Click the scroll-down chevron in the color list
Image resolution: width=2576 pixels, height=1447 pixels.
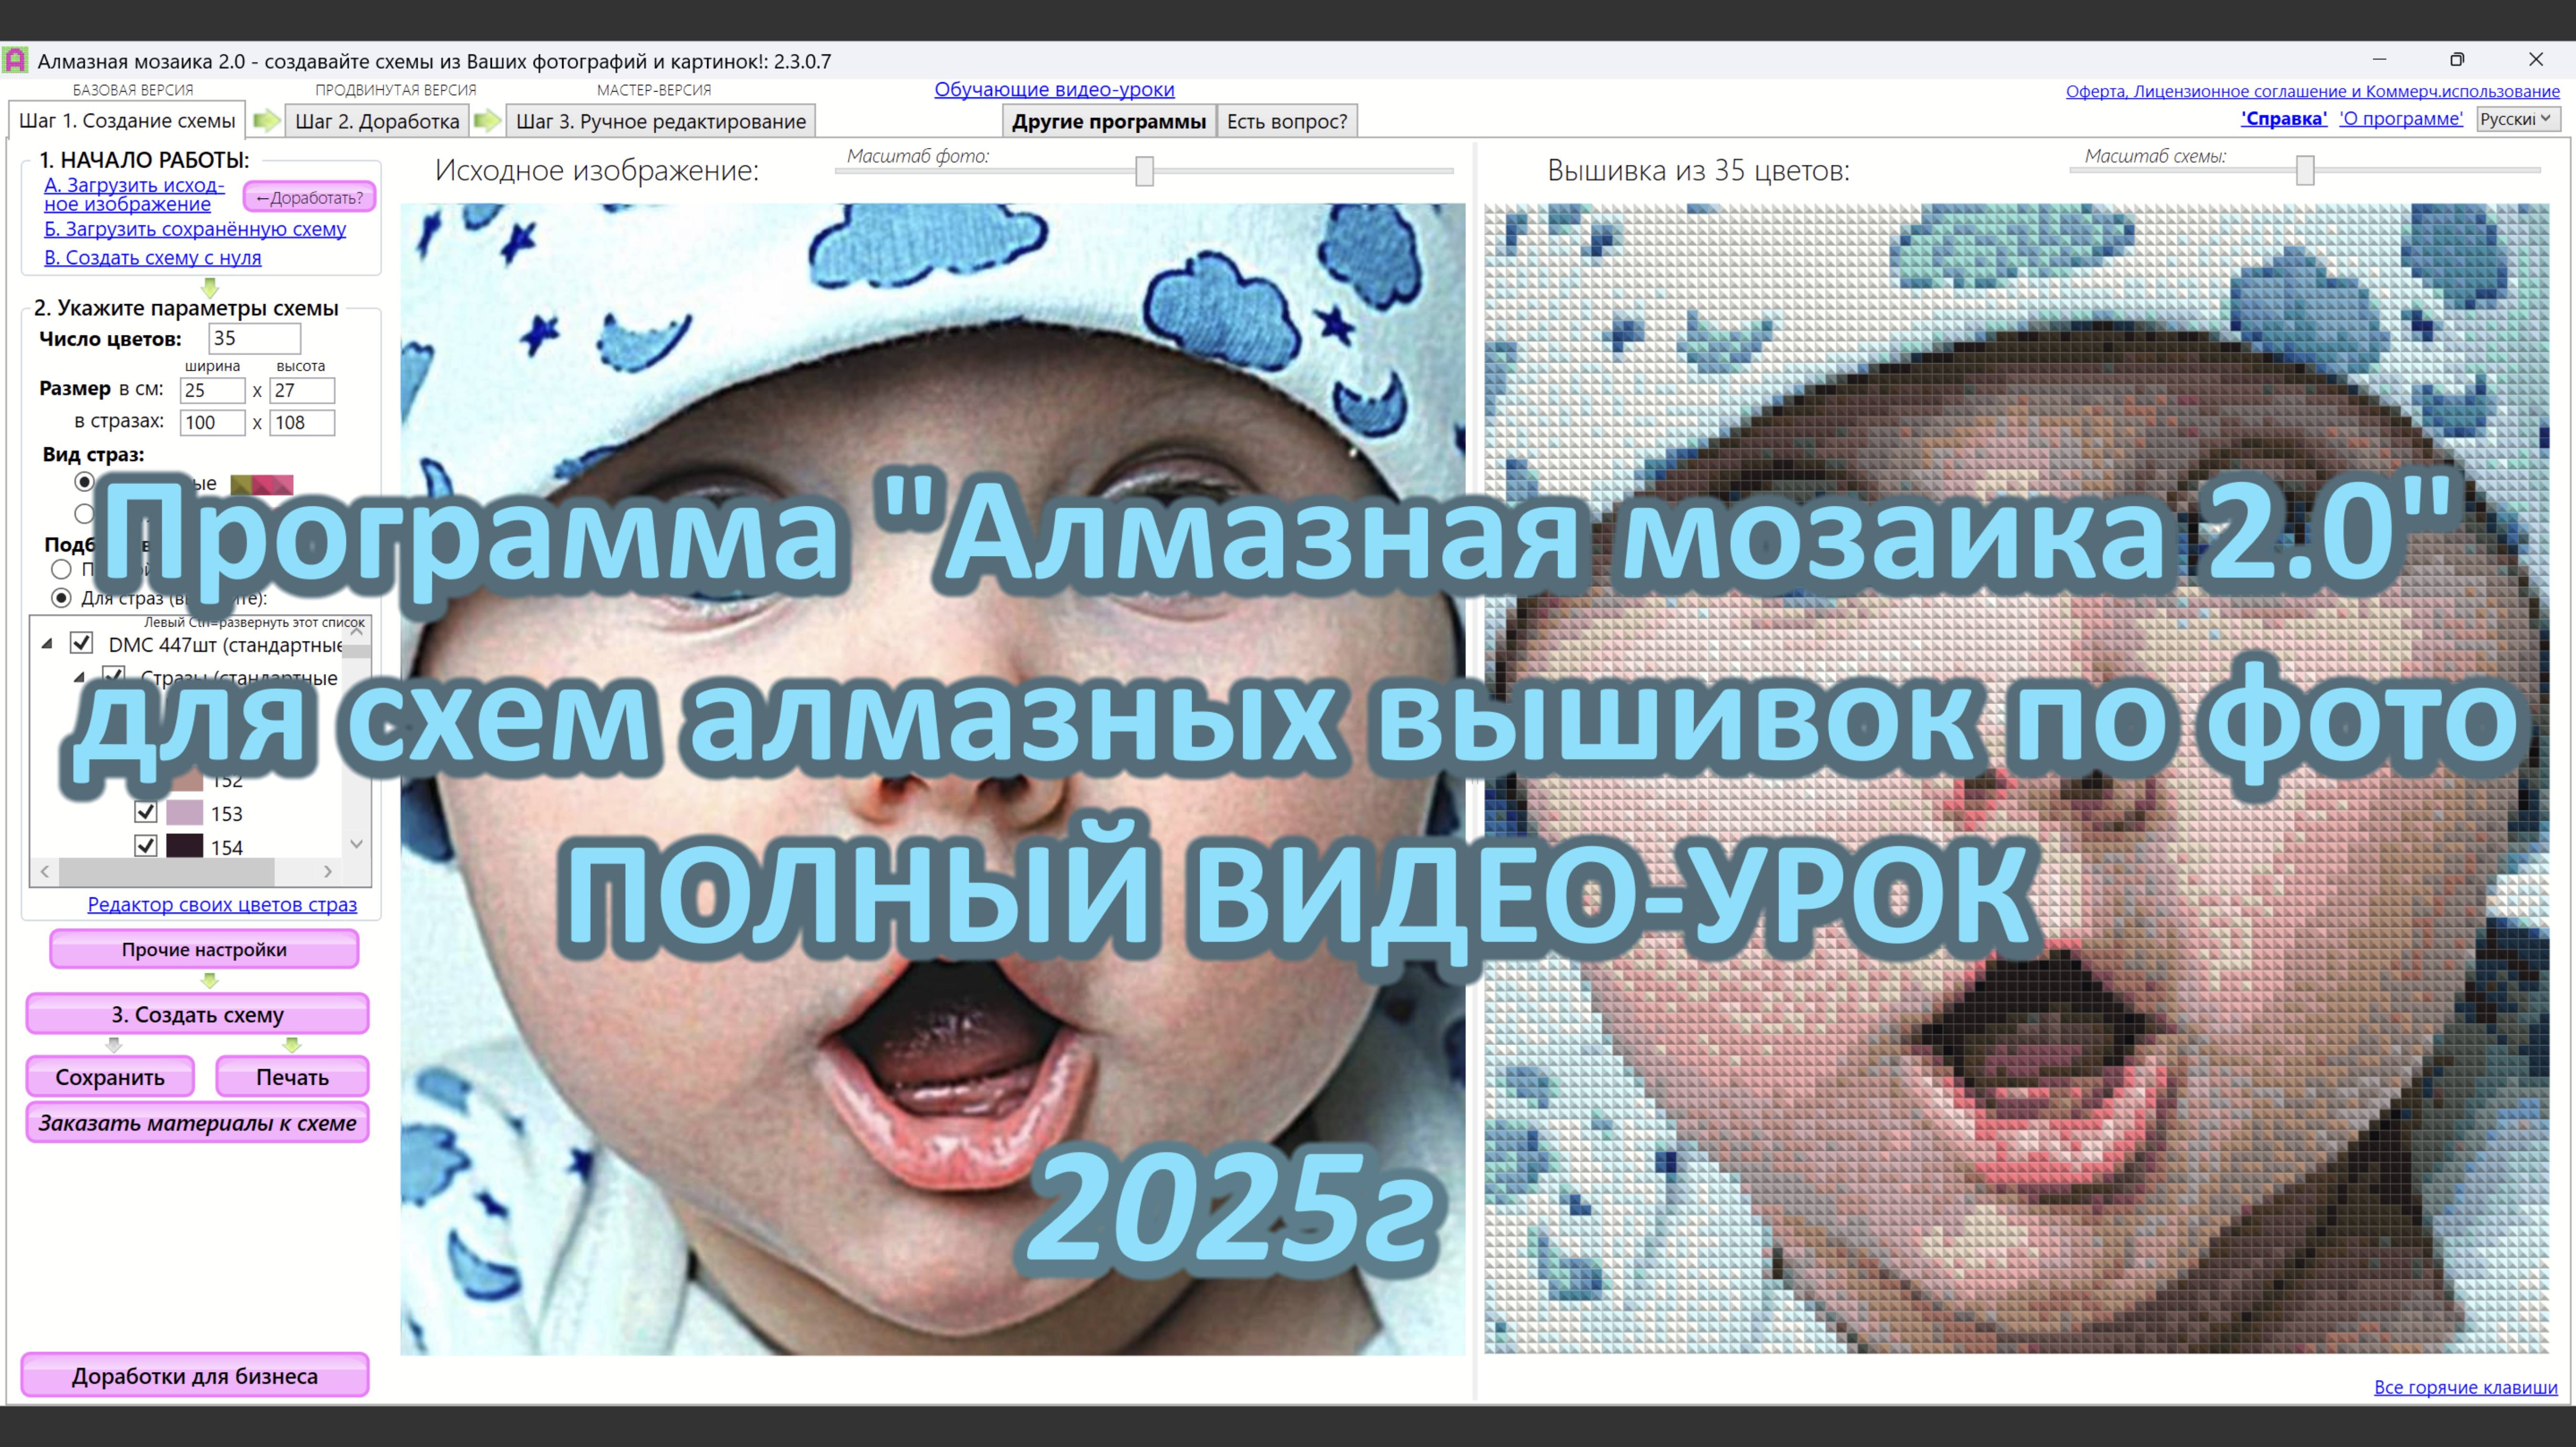pos(356,844)
